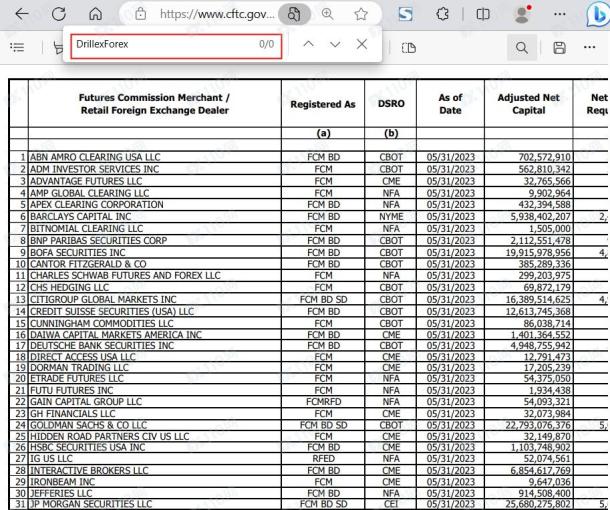The image size is (610, 510).
Task: Open the browser home page
Action: click(x=95, y=14)
